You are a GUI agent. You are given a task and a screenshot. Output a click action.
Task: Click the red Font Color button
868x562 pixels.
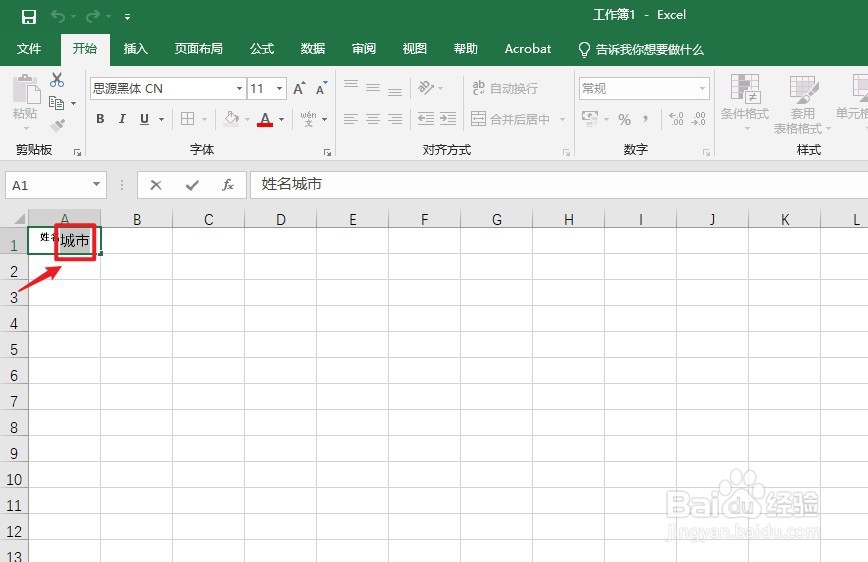click(x=265, y=119)
